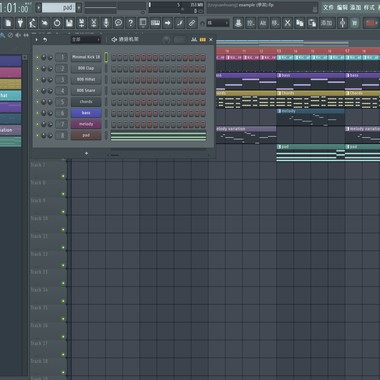
Task: Click the channel rack speaker icon
Action: [x=114, y=40]
